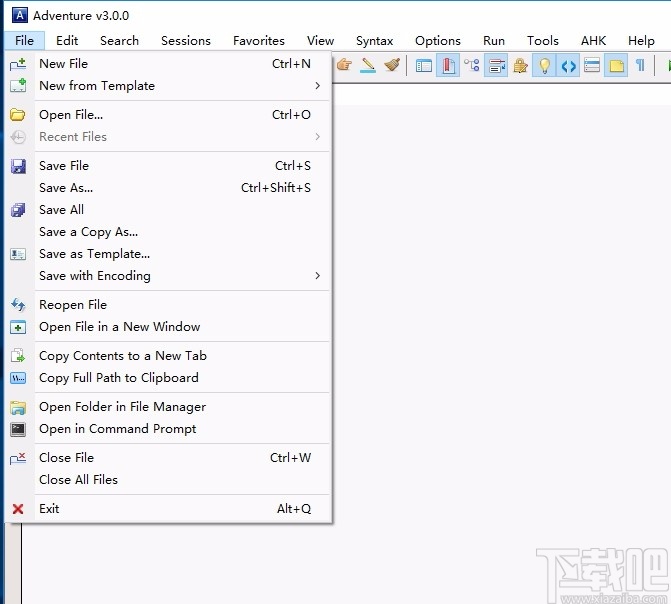Click the broom cleanup toolbar icon
Screen dimensions: 671x604
[x=392, y=65]
